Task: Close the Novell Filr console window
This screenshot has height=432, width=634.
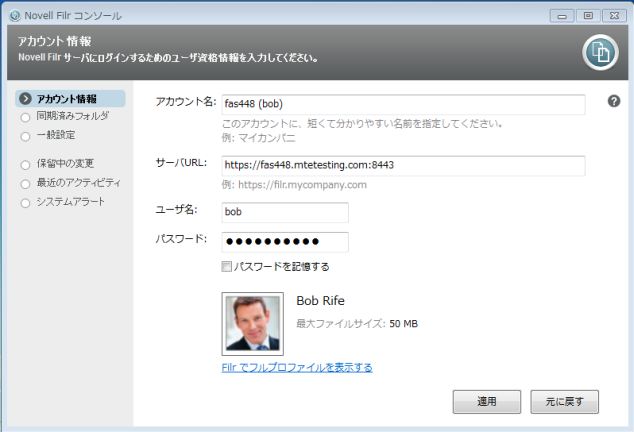Action: coord(615,16)
